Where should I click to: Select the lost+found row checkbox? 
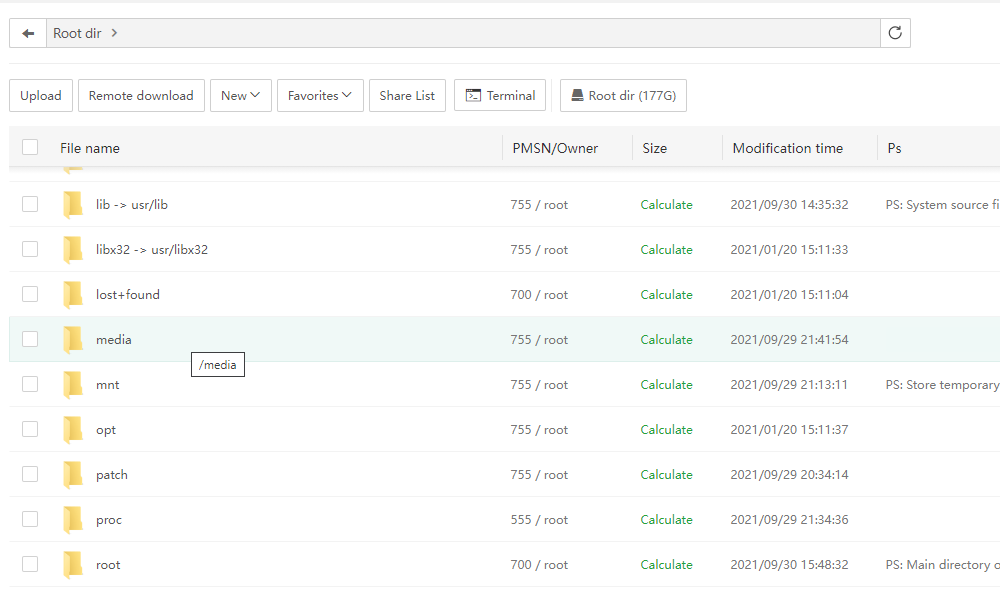tap(30, 294)
